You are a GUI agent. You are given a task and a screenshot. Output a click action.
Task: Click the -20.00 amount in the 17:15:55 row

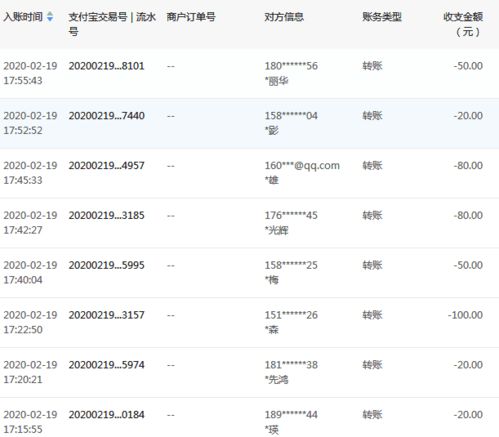coord(468,415)
